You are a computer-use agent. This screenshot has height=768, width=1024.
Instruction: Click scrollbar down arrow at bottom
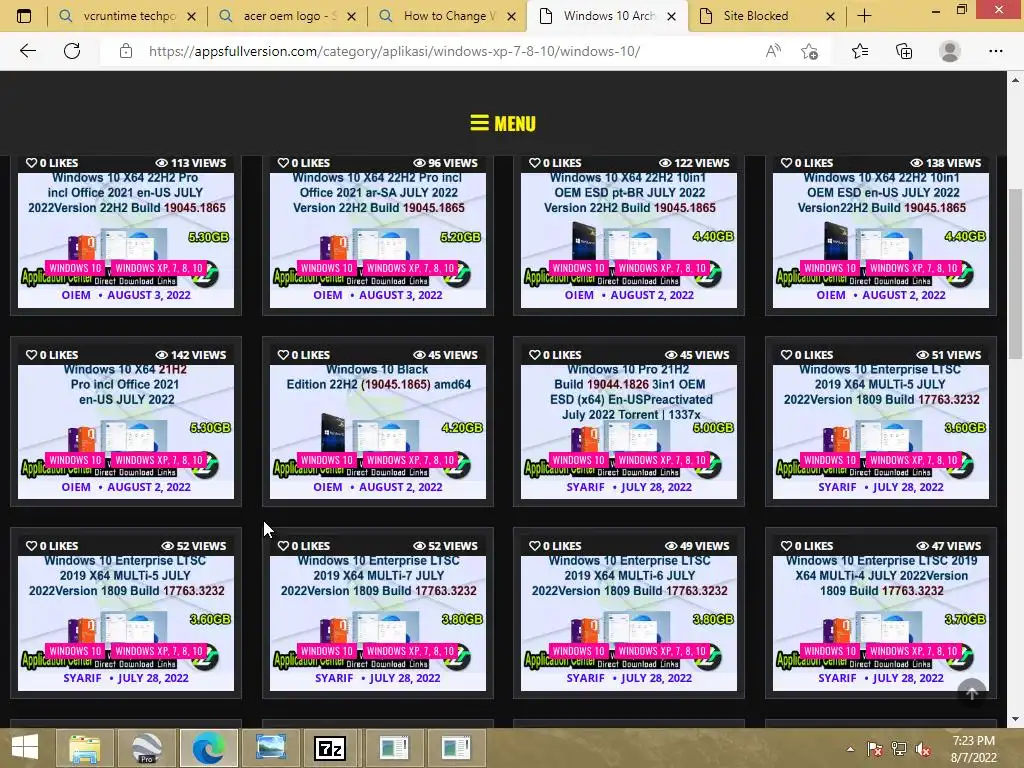[1015, 719]
